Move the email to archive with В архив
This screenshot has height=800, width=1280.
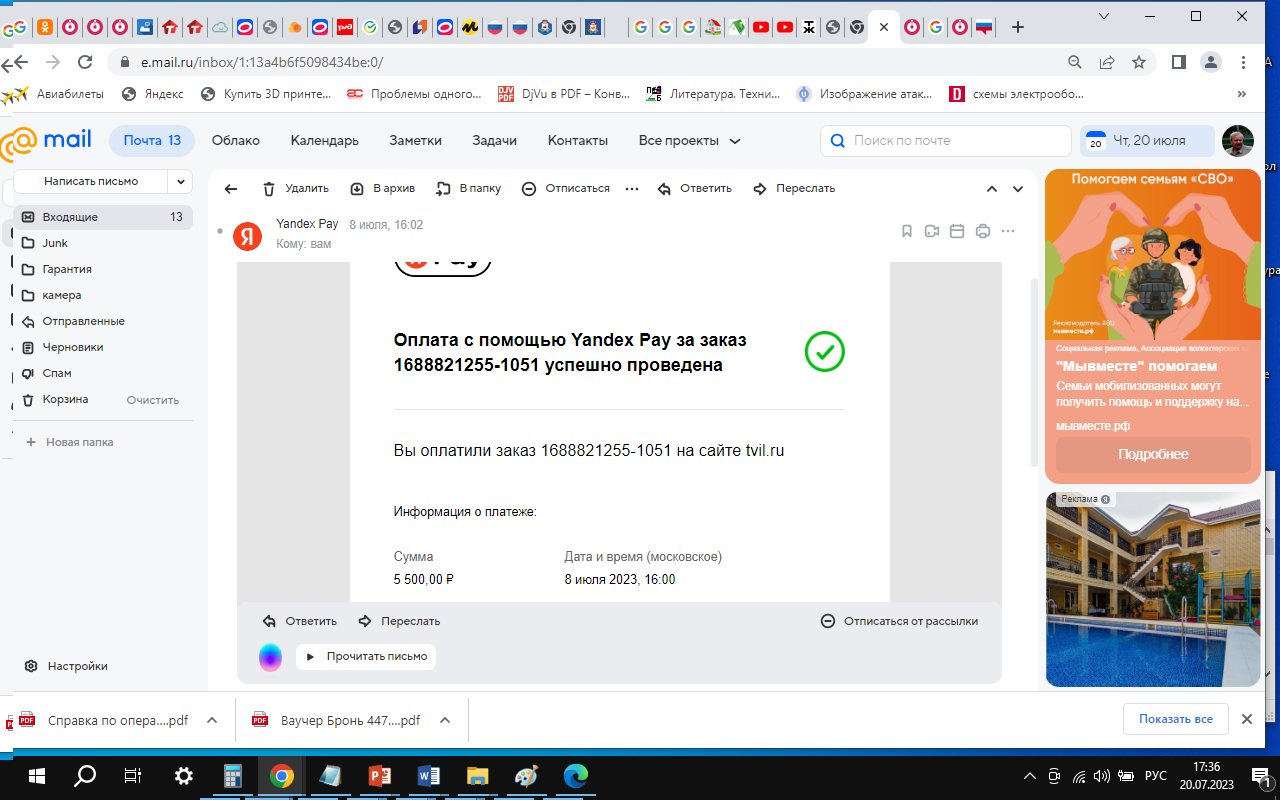coord(382,188)
